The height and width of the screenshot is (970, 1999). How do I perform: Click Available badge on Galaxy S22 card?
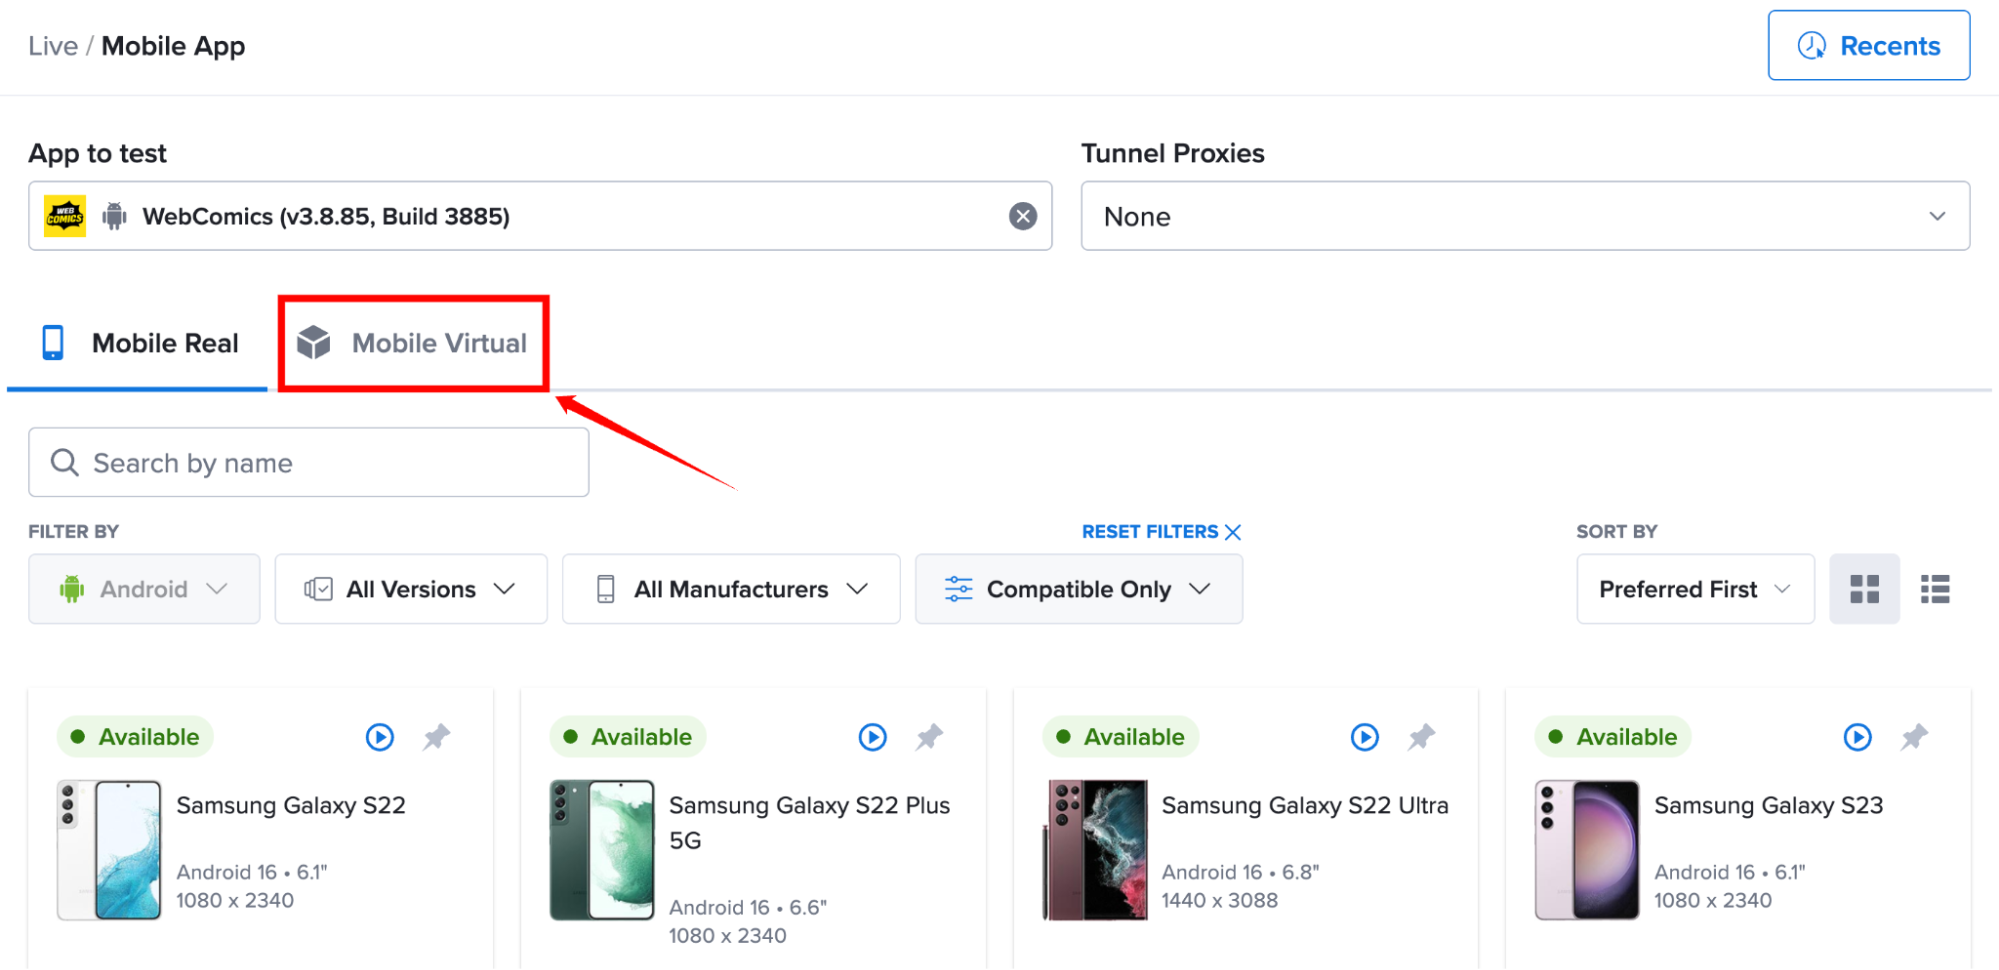135,737
